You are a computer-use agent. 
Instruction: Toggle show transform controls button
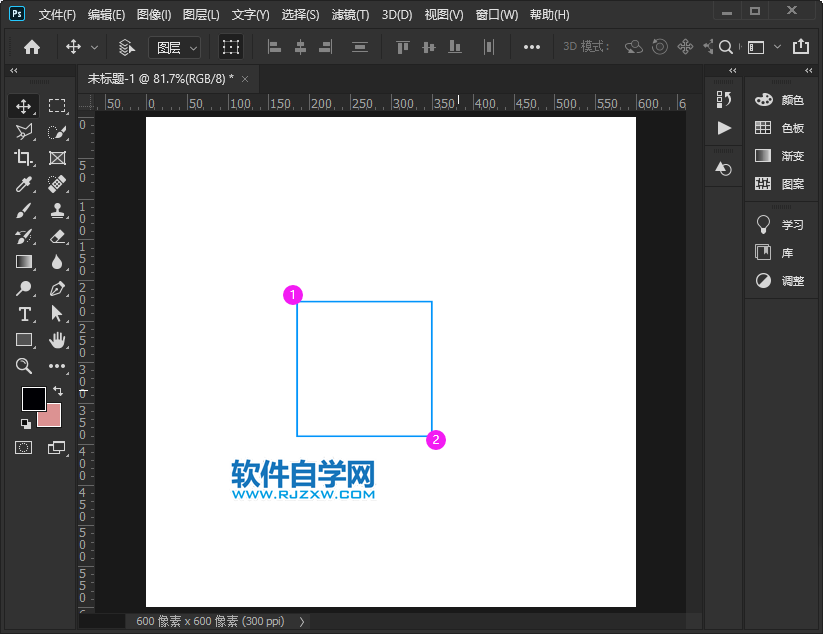point(231,47)
